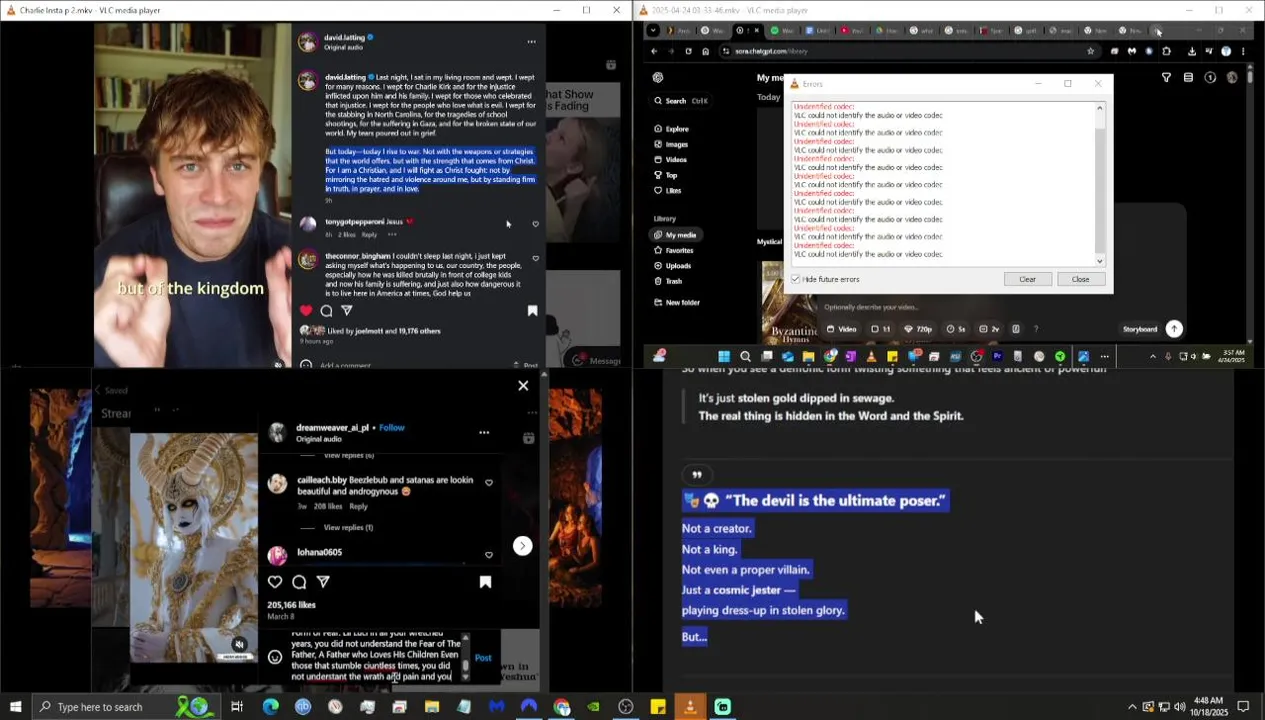This screenshot has width=1265, height=720.
Task: Reply to cailleach.bby's comment
Action: pyautogui.click(x=358, y=506)
